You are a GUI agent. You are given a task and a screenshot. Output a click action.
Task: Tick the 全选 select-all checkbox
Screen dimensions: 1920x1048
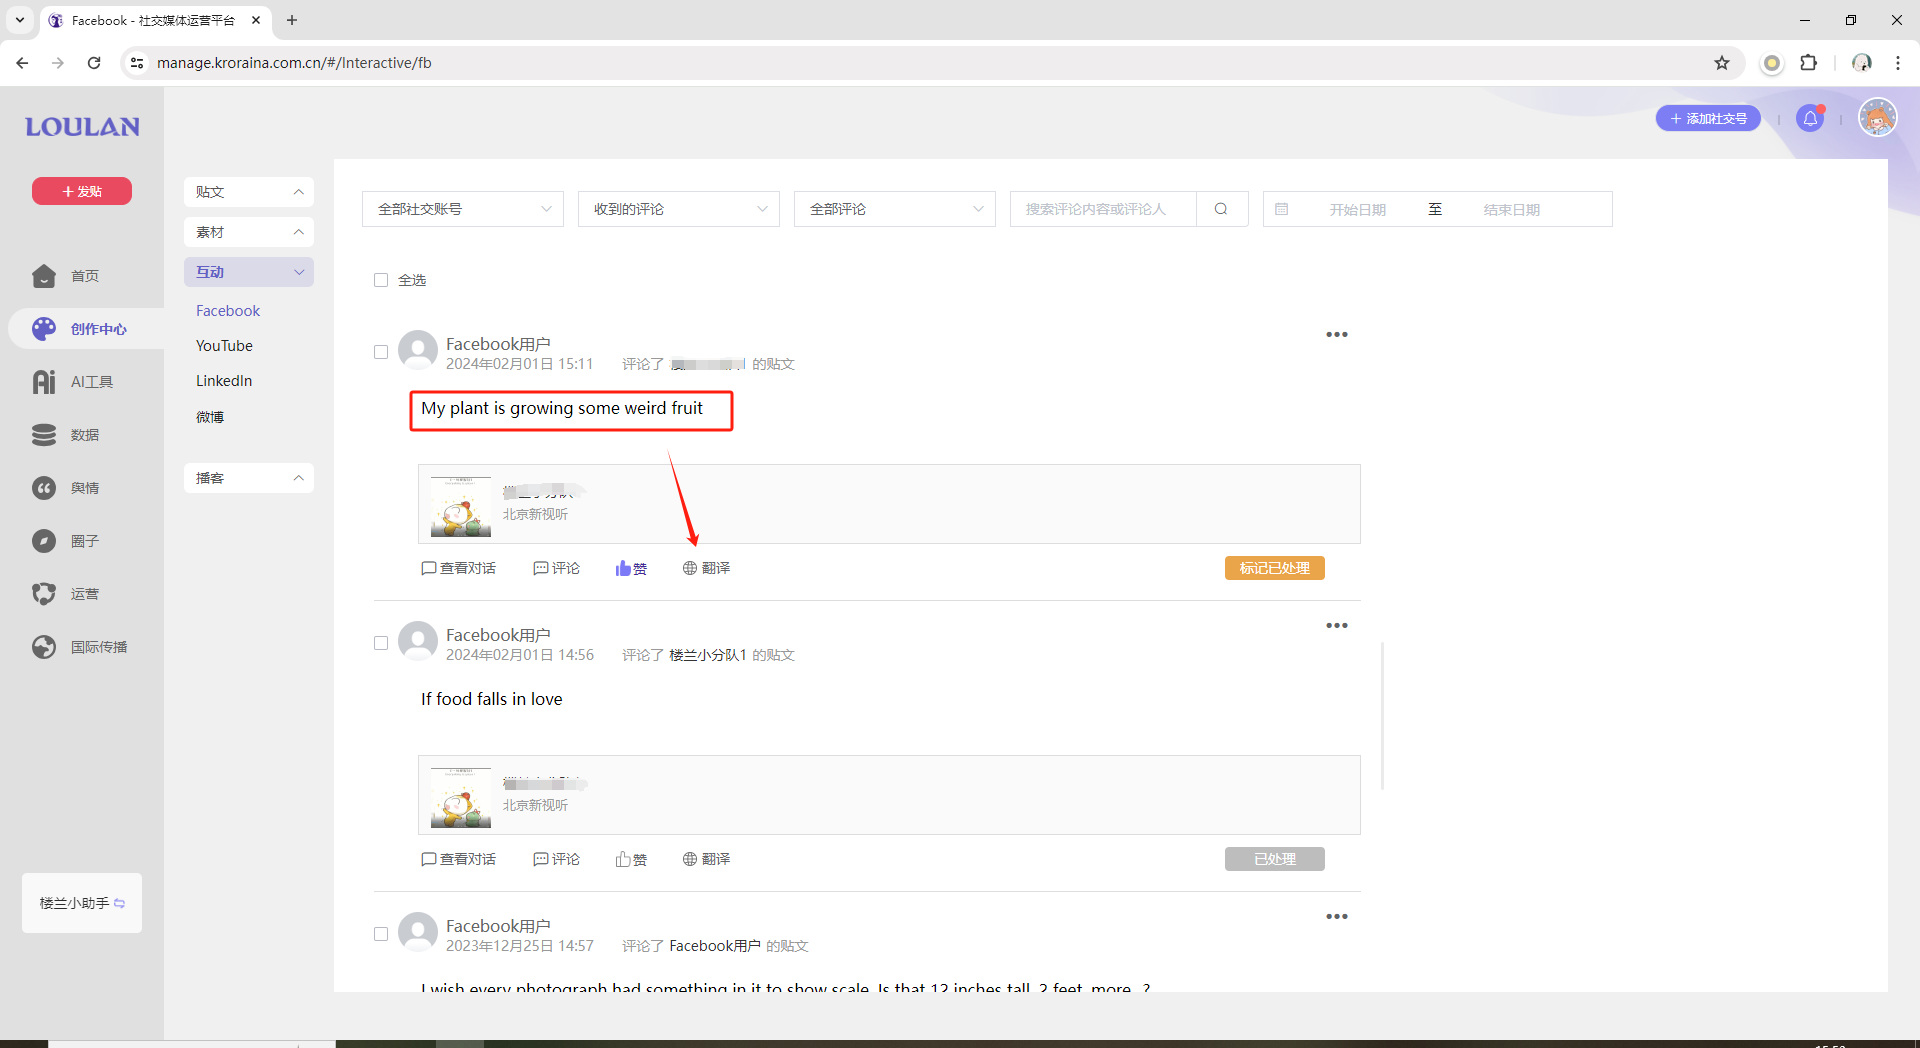pyautogui.click(x=381, y=280)
